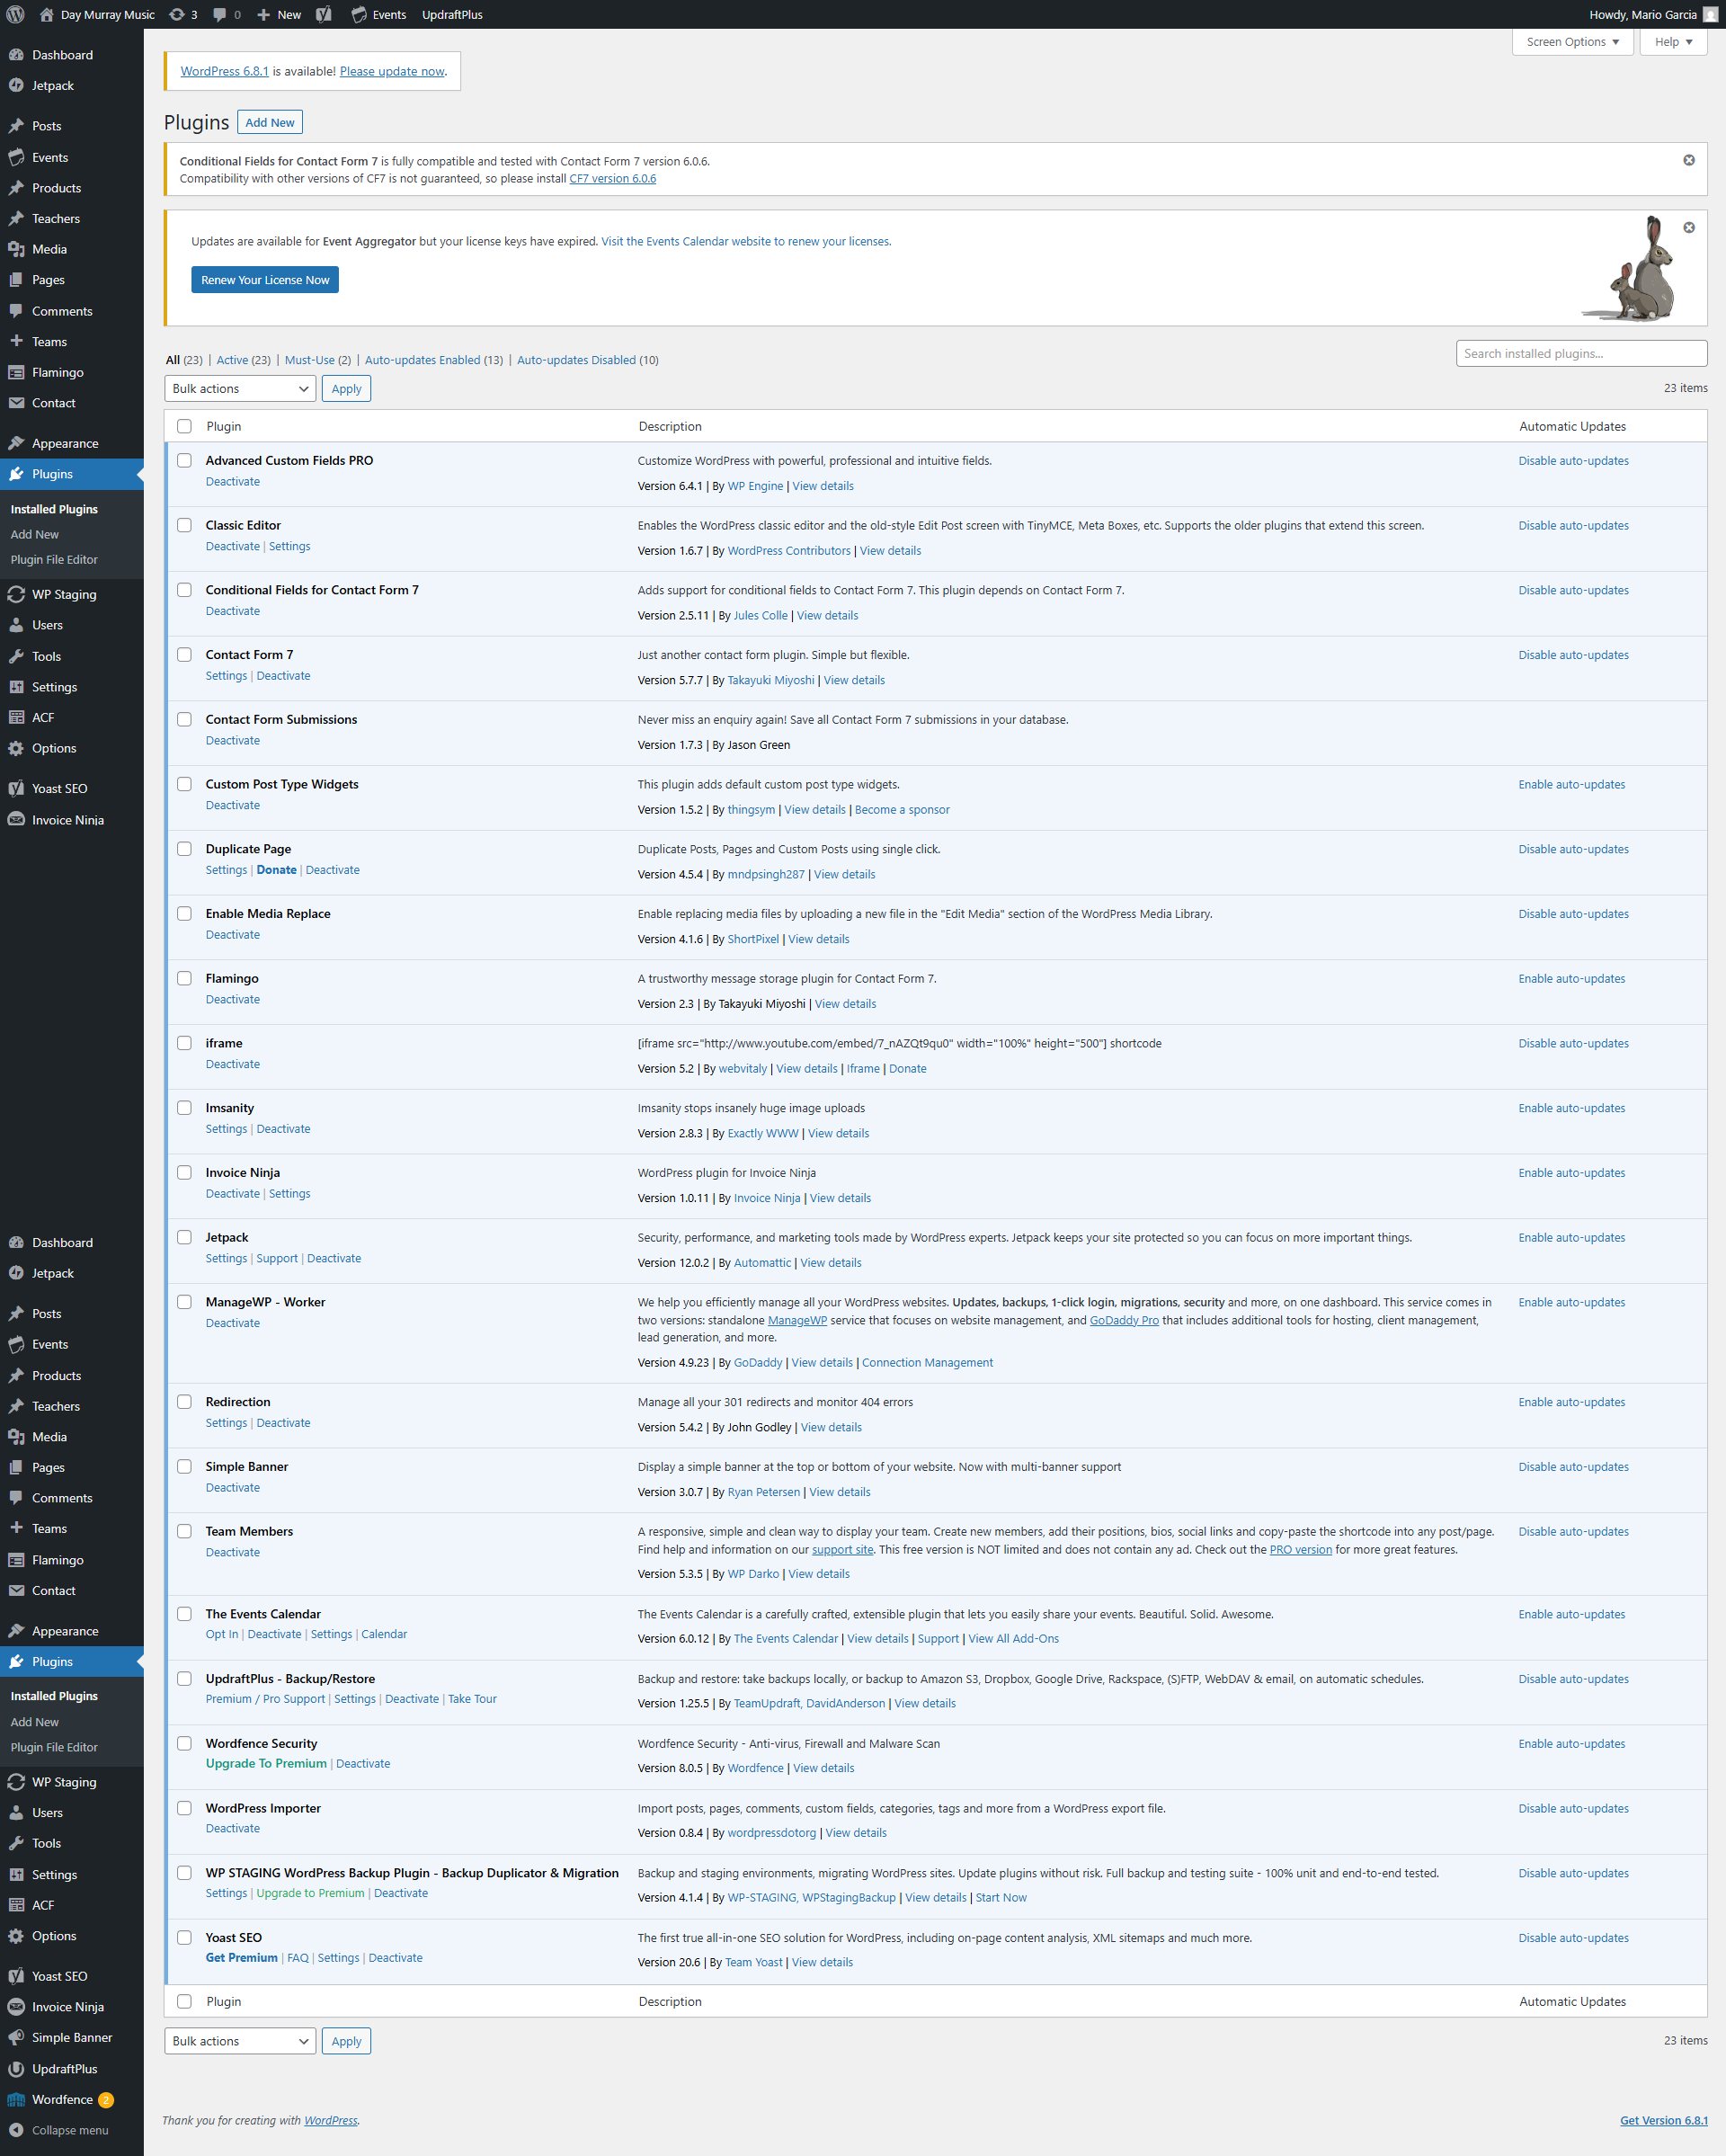Click Opt In under The Events Calendar

(x=222, y=1634)
